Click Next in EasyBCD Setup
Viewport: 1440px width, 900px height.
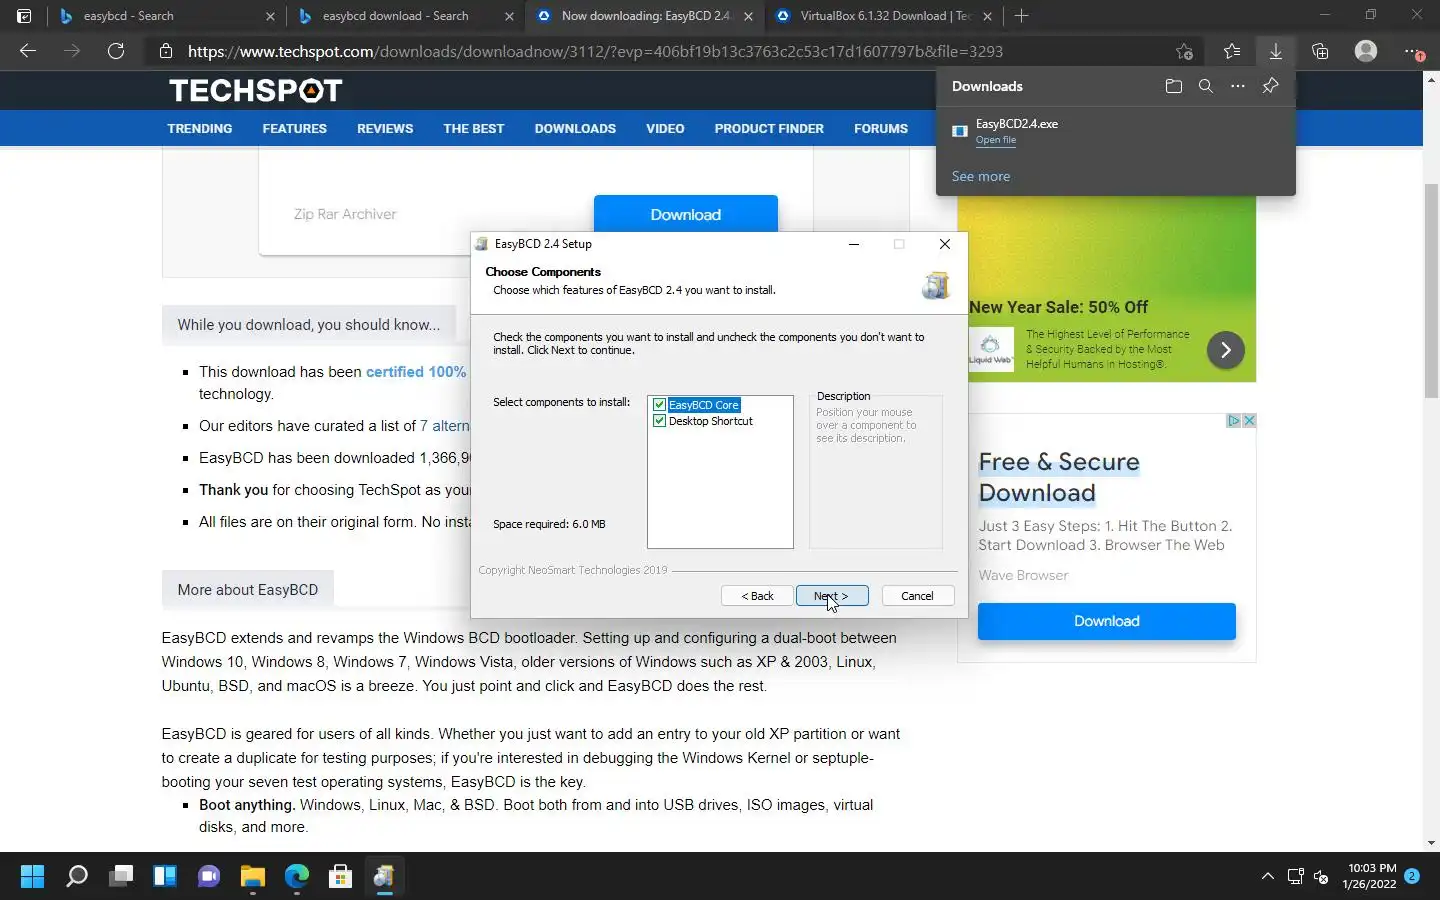click(x=832, y=596)
